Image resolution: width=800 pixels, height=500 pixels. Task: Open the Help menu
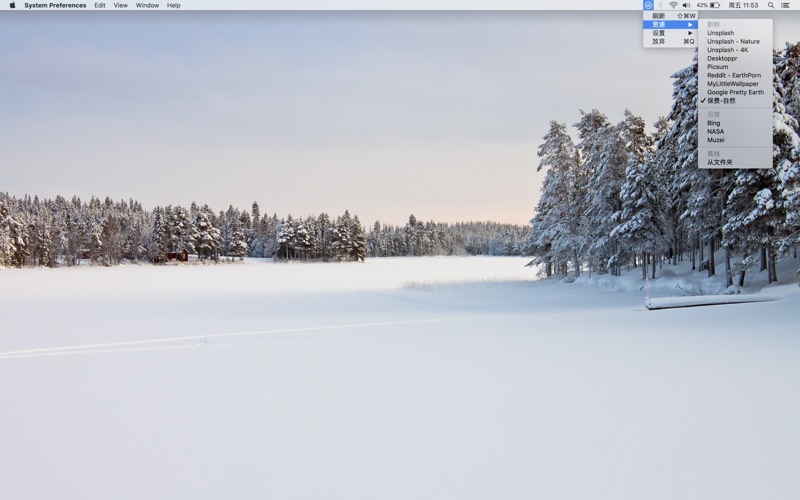click(173, 5)
